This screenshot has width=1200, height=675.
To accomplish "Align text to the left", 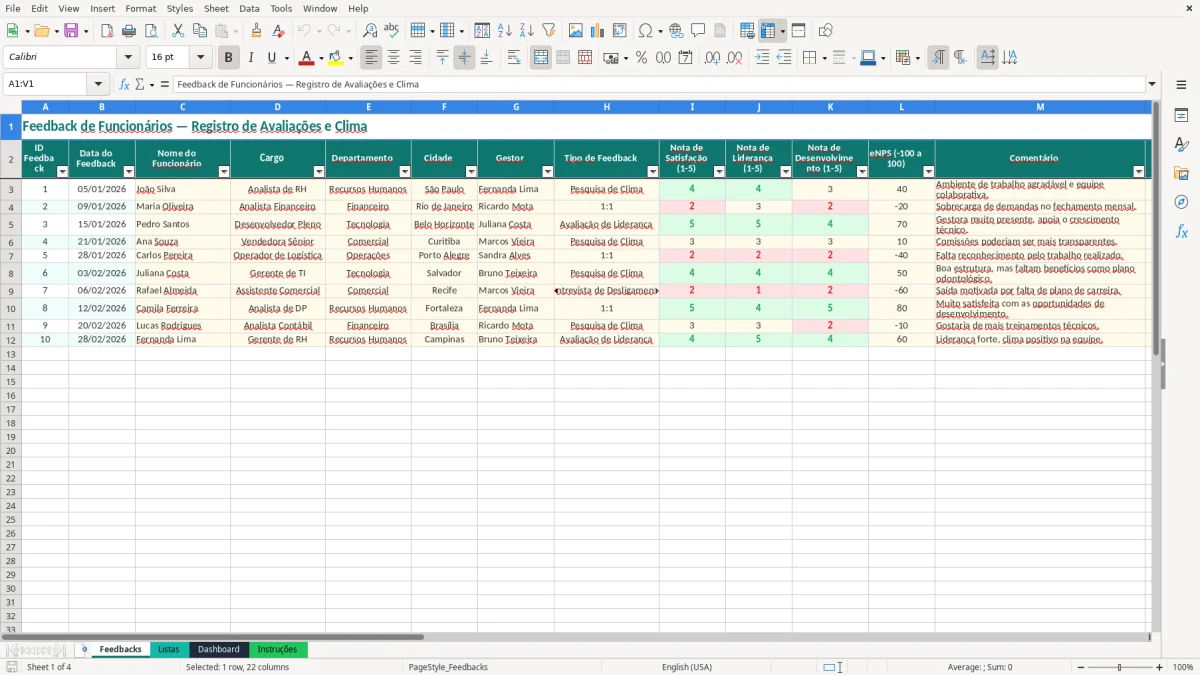I will (372, 58).
